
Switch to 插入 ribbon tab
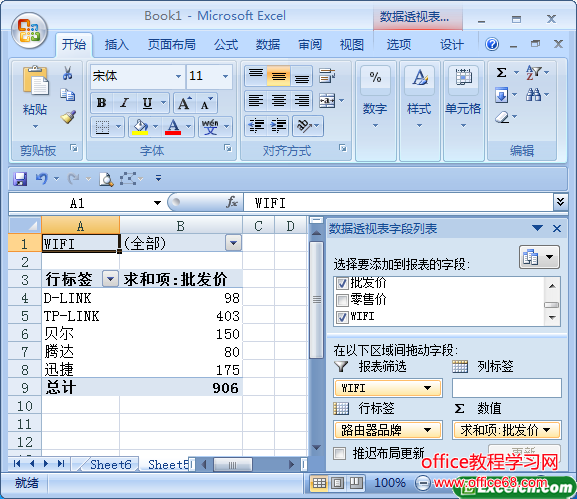(x=116, y=45)
